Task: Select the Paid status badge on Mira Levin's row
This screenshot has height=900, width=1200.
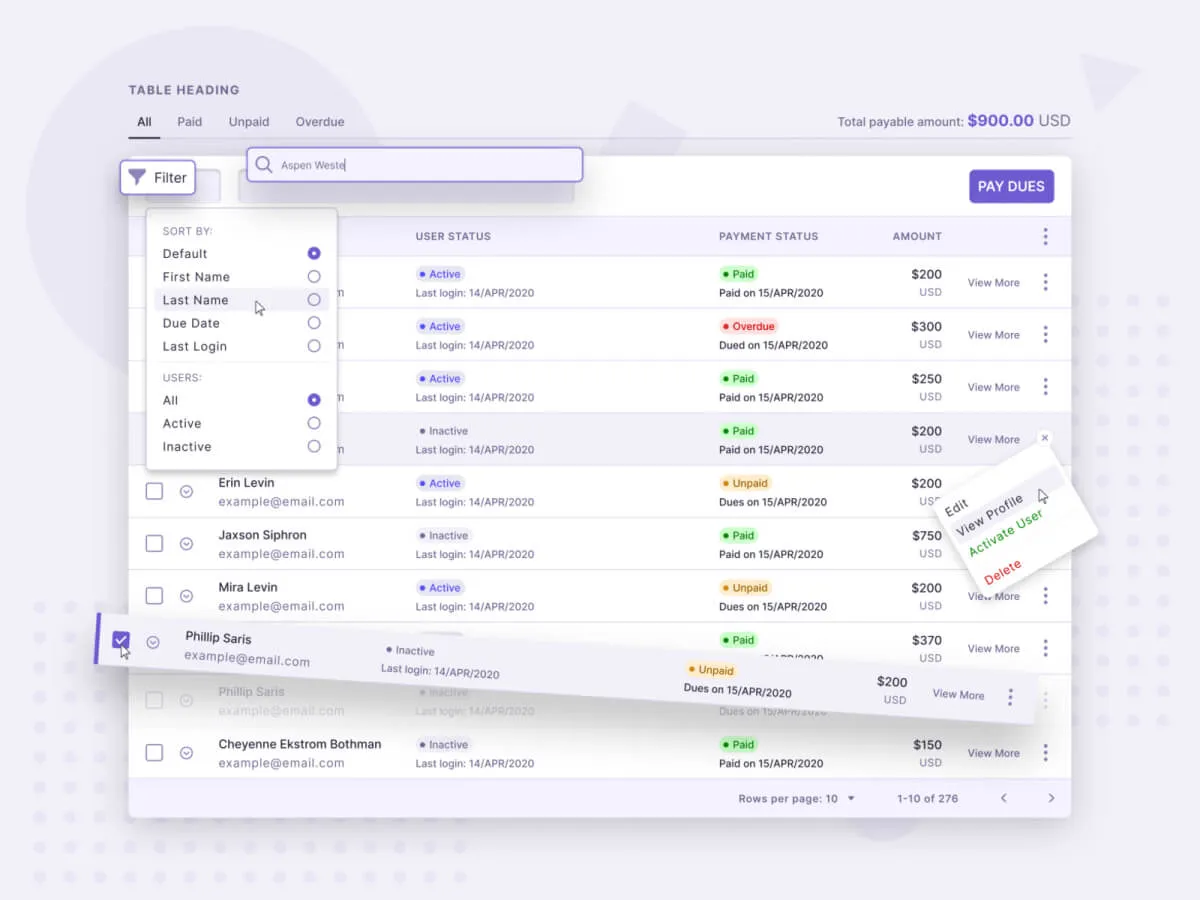Action: pyautogui.click(x=745, y=587)
